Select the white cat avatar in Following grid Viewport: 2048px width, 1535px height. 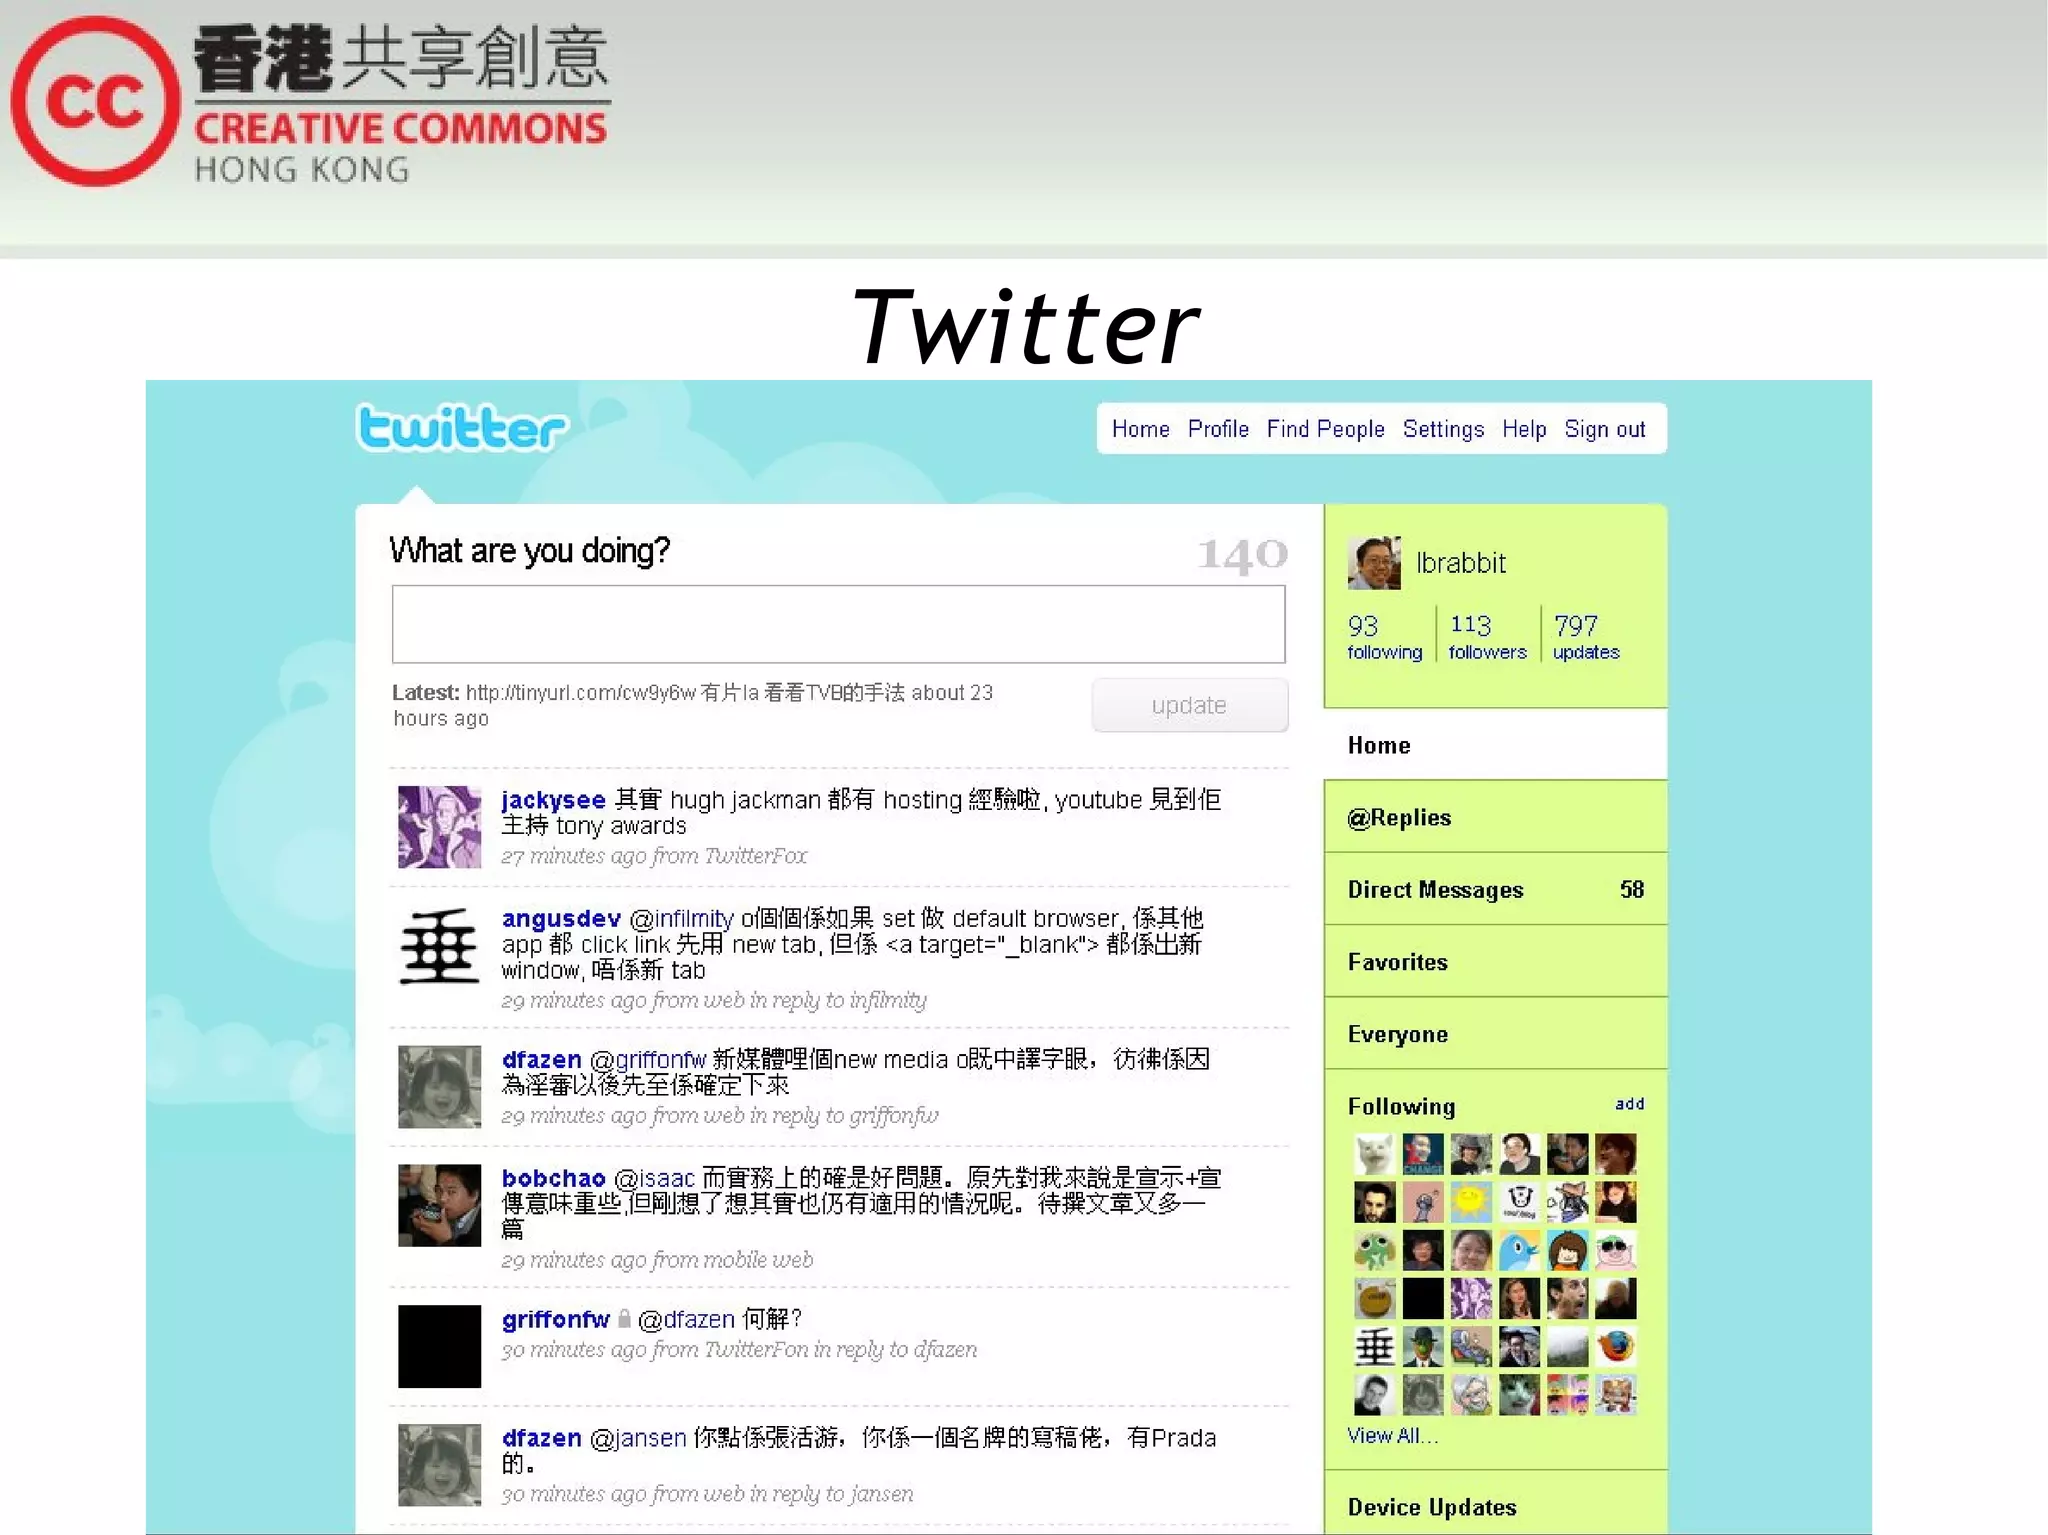[x=1374, y=1153]
